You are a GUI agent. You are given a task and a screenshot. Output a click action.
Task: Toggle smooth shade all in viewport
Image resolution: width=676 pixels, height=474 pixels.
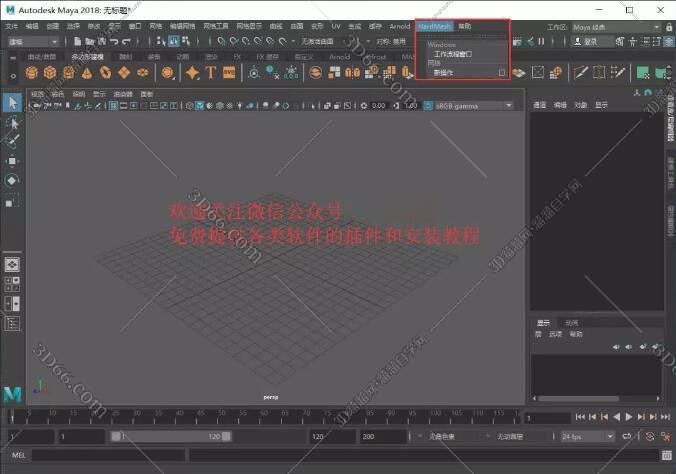point(200,106)
